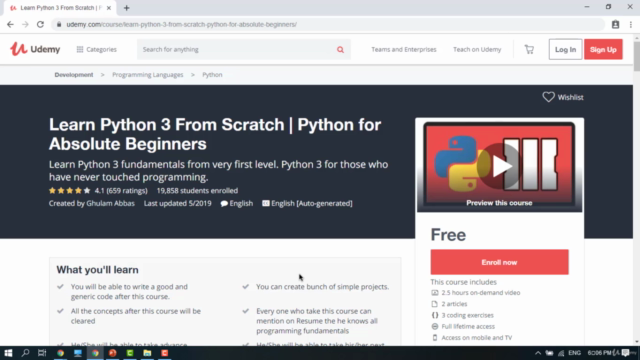Open the Chrome three-dot menu

pos(631,24)
